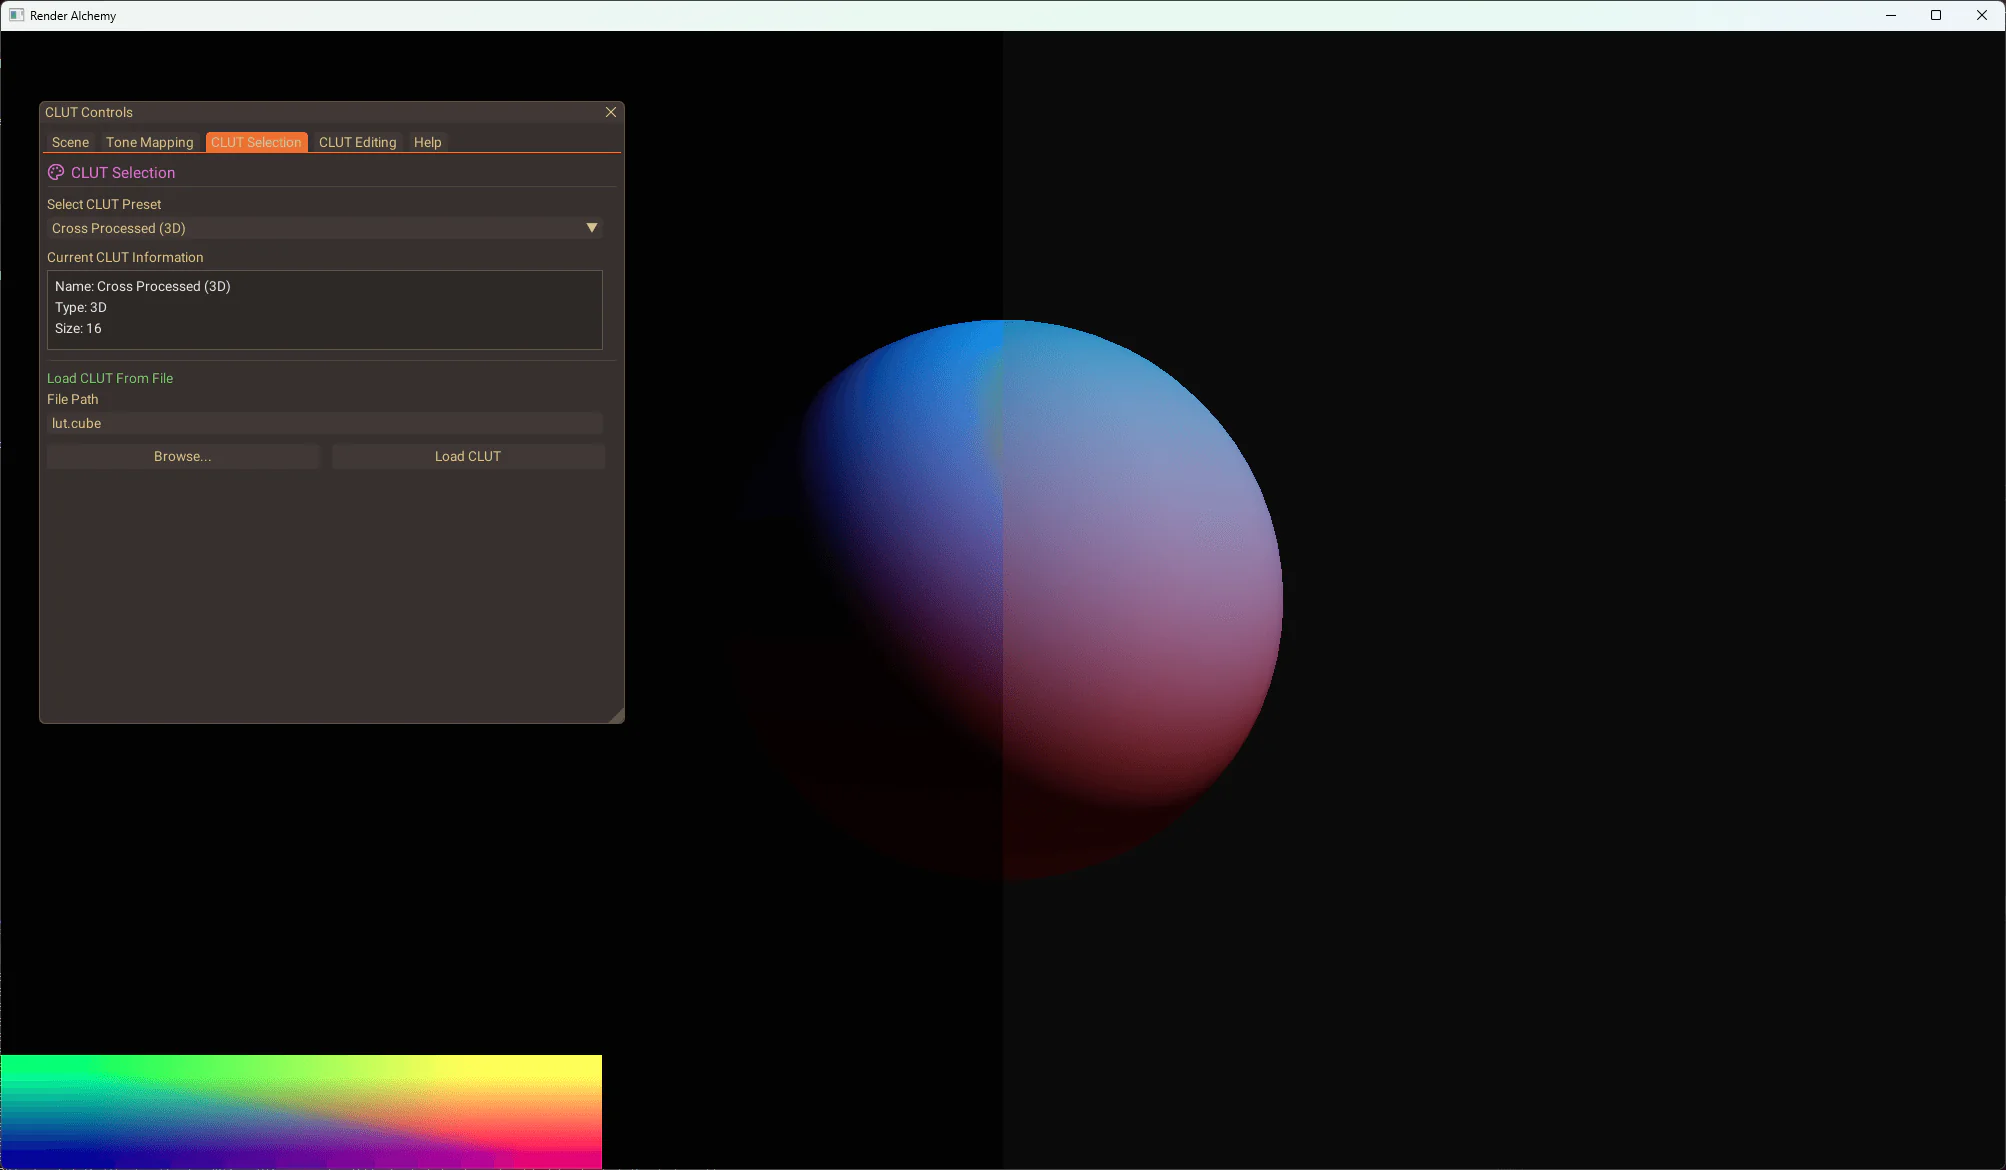Click the Current CLUT Information text box
The width and height of the screenshot is (2006, 1170).
[x=324, y=309]
